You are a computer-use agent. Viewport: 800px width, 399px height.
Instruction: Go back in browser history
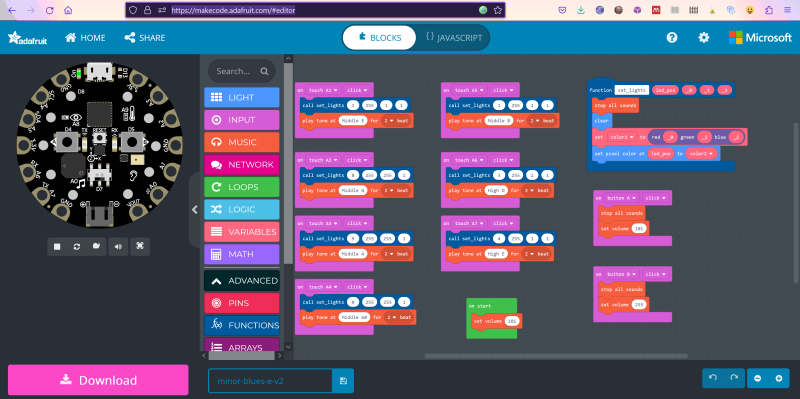(x=12, y=10)
